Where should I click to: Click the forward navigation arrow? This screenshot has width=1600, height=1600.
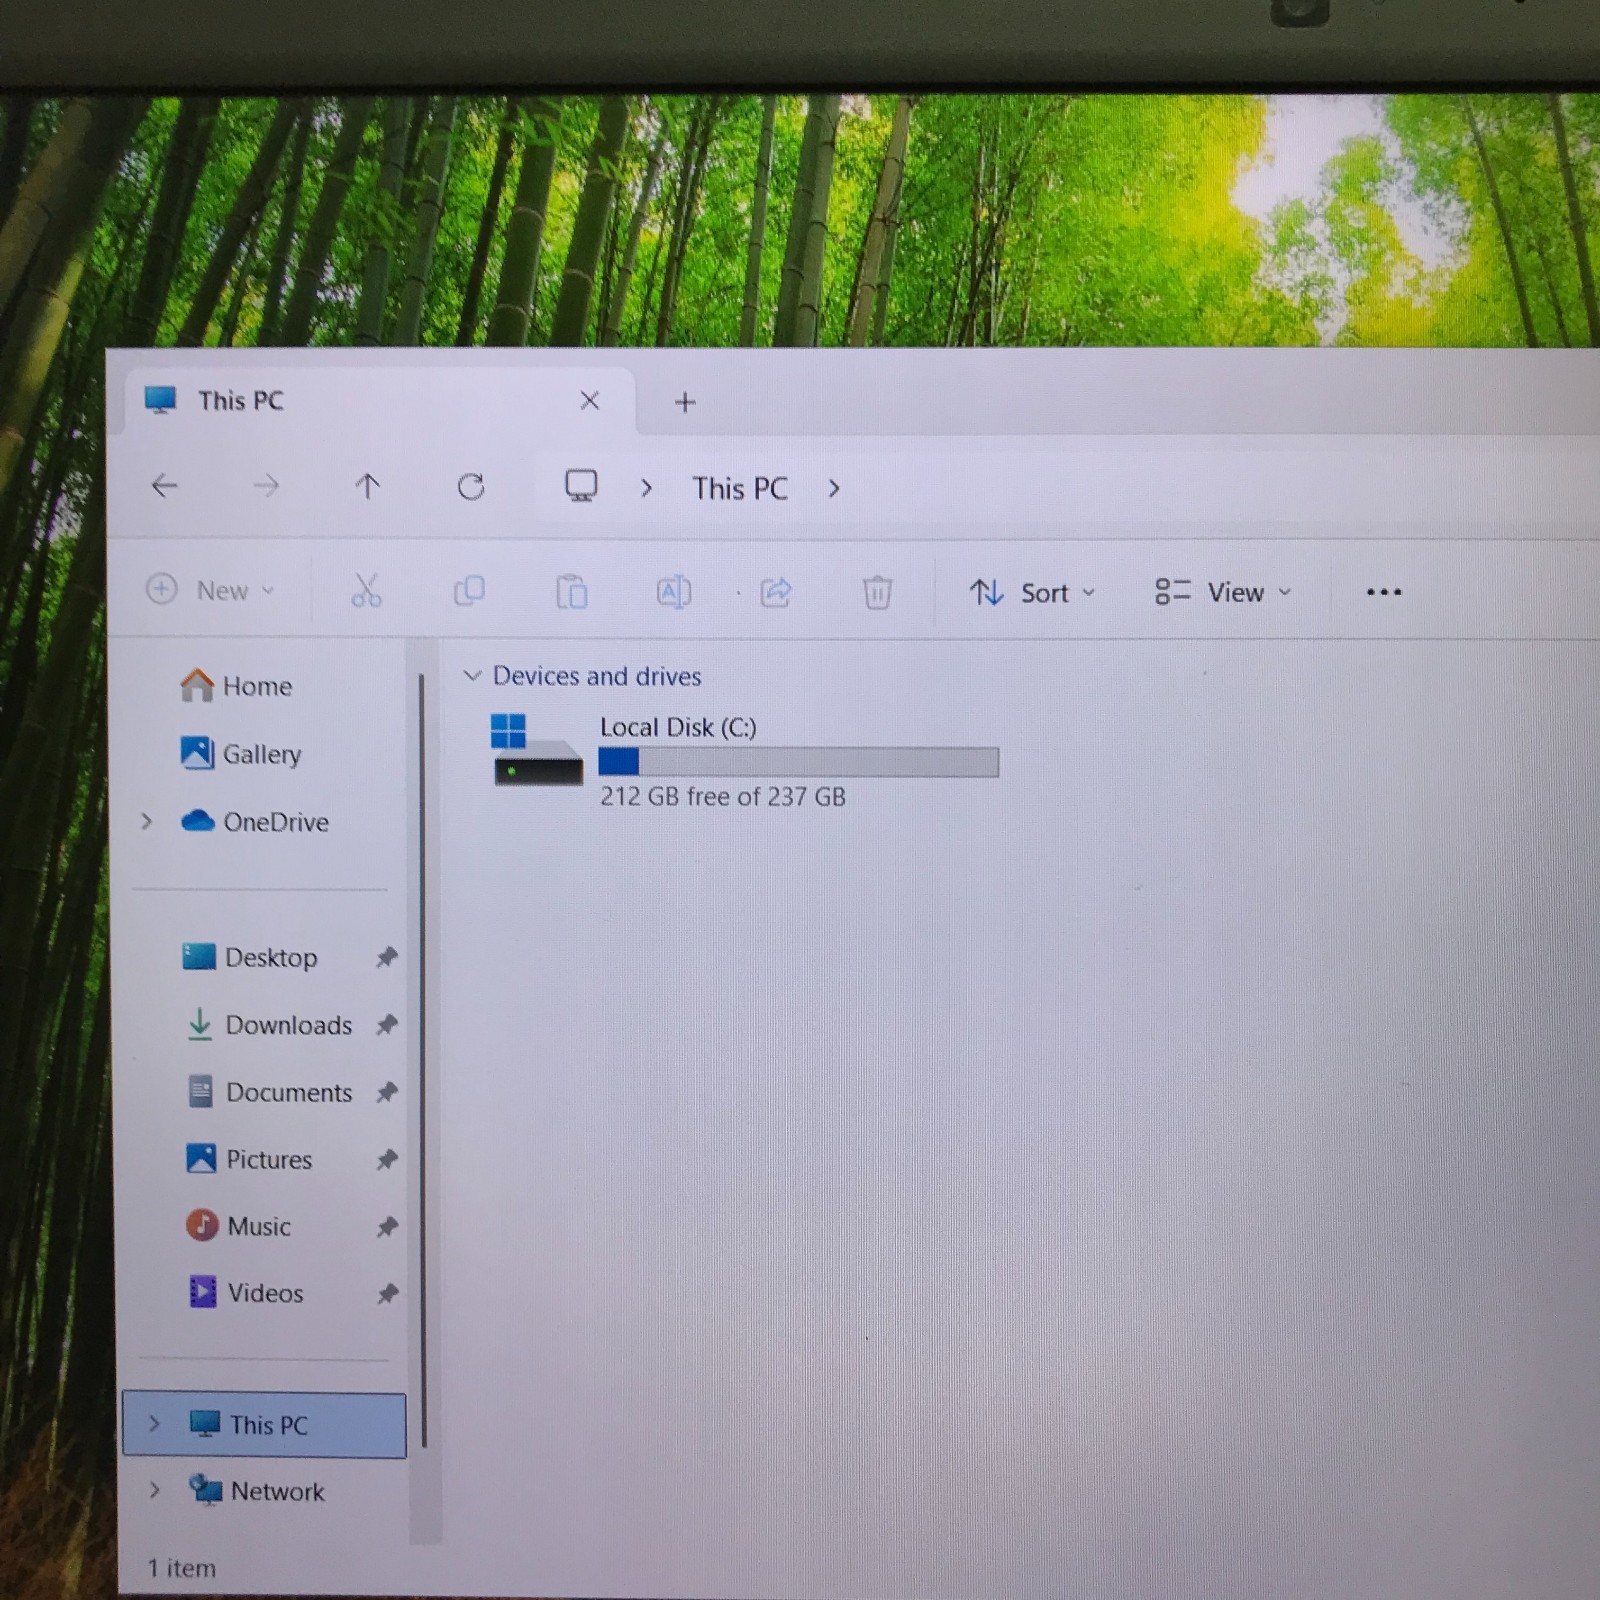coord(266,486)
